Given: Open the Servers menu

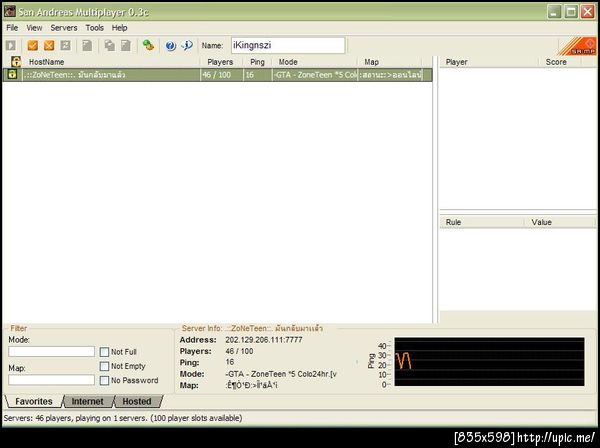Looking at the screenshot, I should coord(64,28).
